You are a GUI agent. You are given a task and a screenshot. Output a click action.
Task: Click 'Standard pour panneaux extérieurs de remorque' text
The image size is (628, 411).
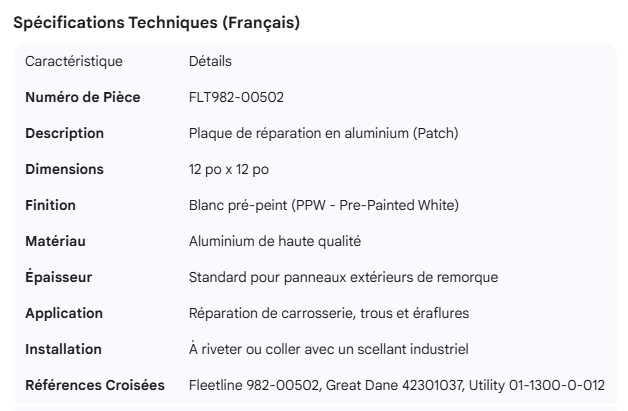343,277
